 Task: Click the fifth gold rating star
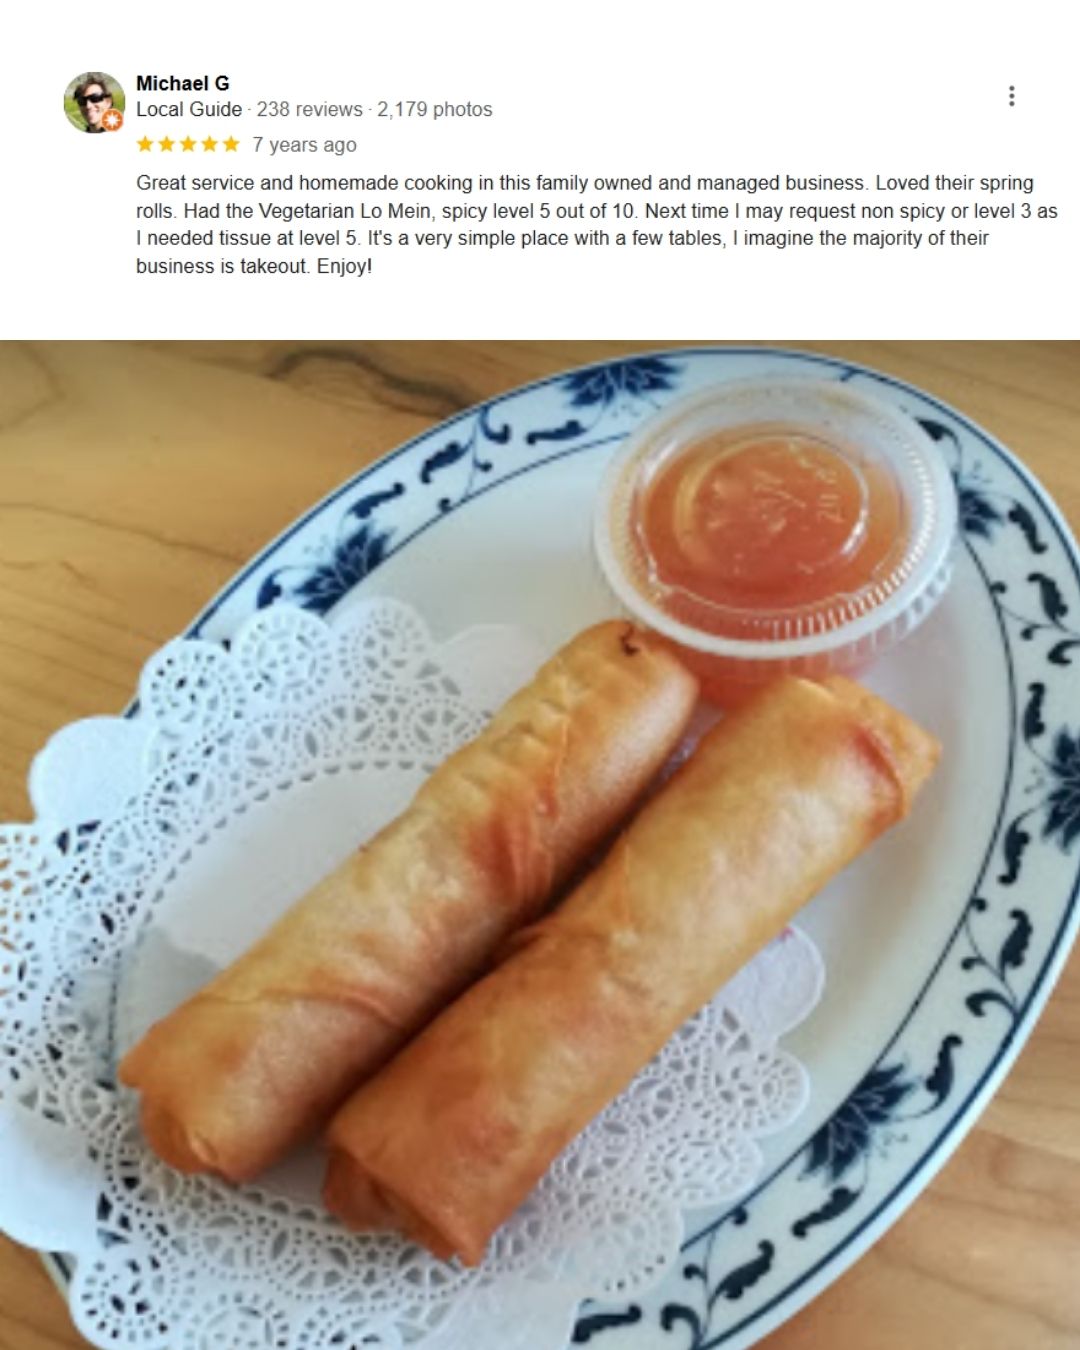[231, 144]
